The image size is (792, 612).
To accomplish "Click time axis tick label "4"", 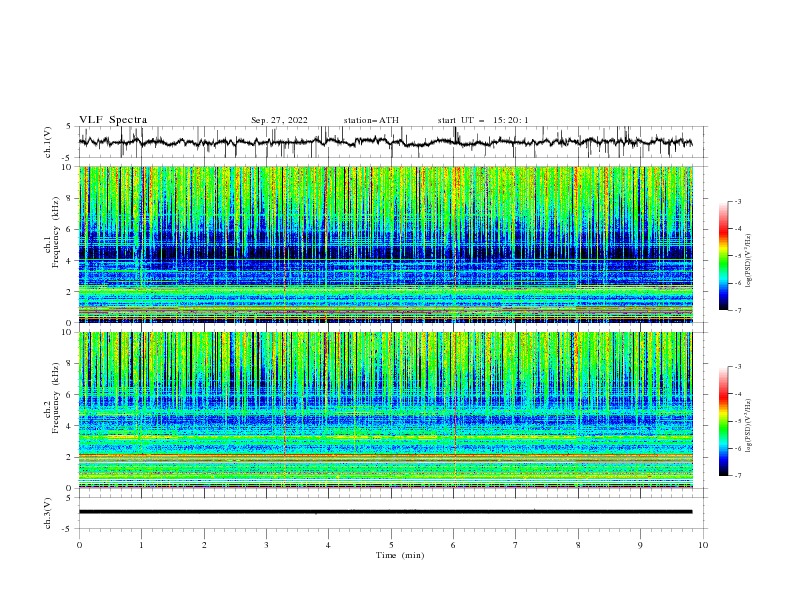I will (x=328, y=545).
